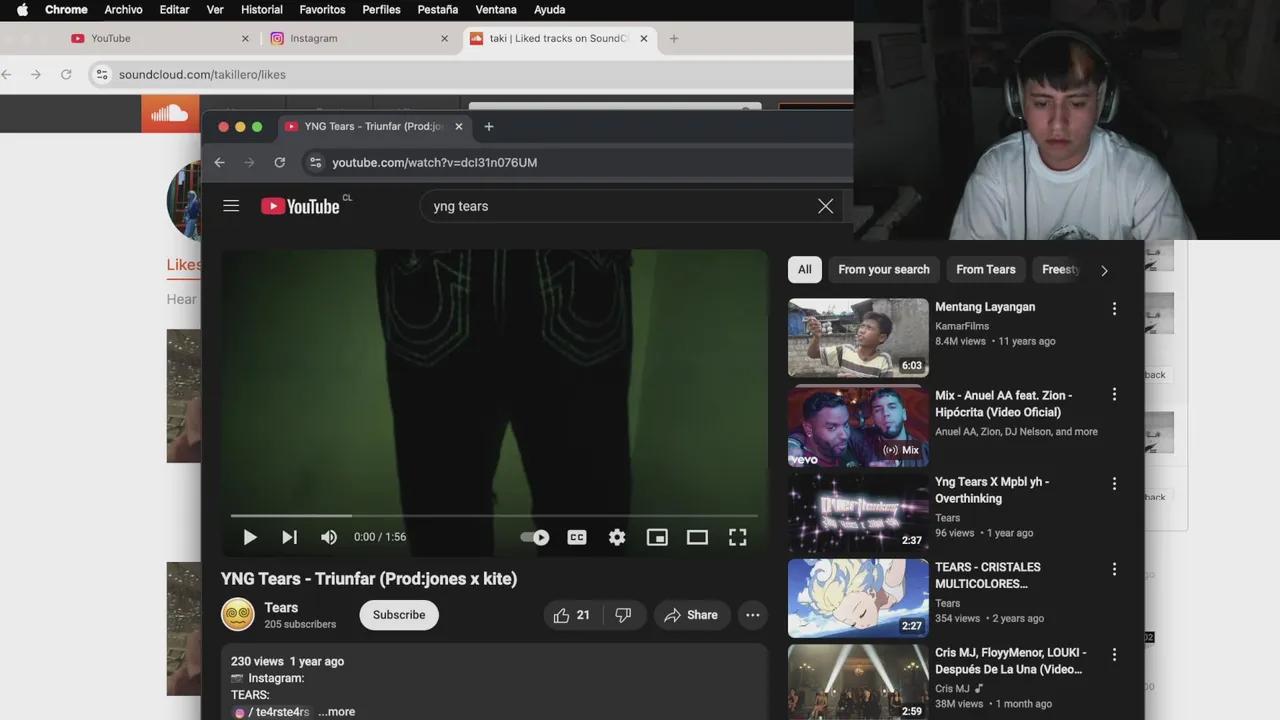Play the YNG Tears video

pyautogui.click(x=250, y=537)
